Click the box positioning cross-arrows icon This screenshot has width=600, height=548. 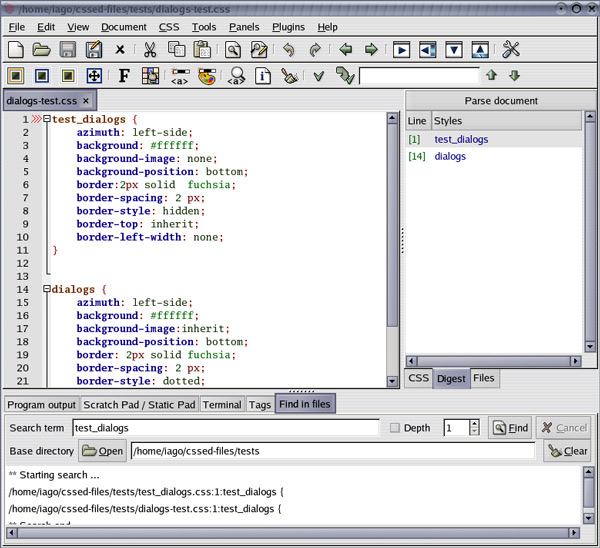[x=94, y=76]
